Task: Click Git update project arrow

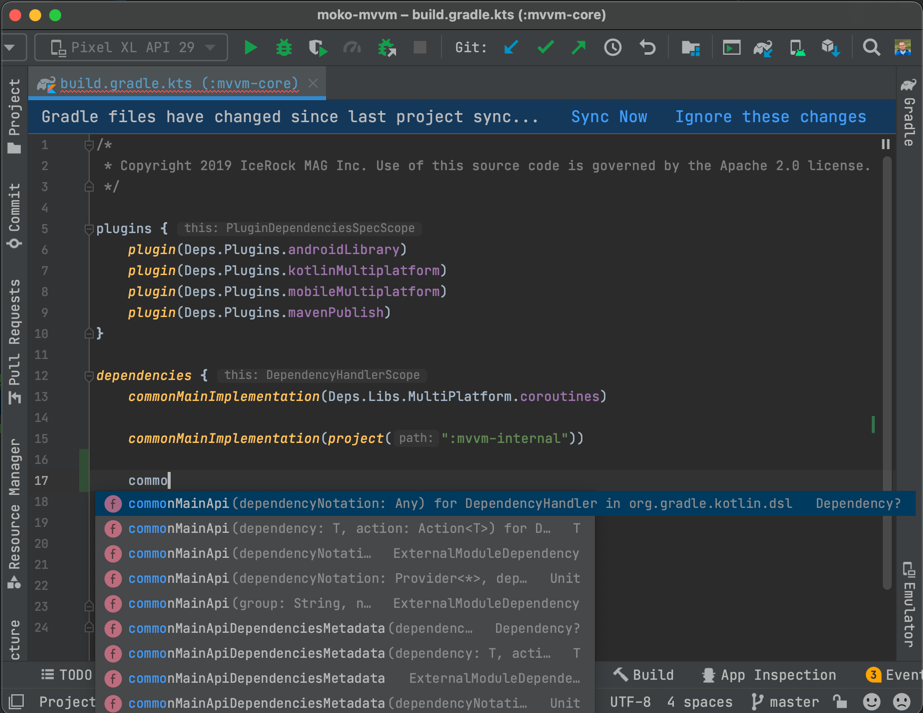Action: [x=511, y=47]
